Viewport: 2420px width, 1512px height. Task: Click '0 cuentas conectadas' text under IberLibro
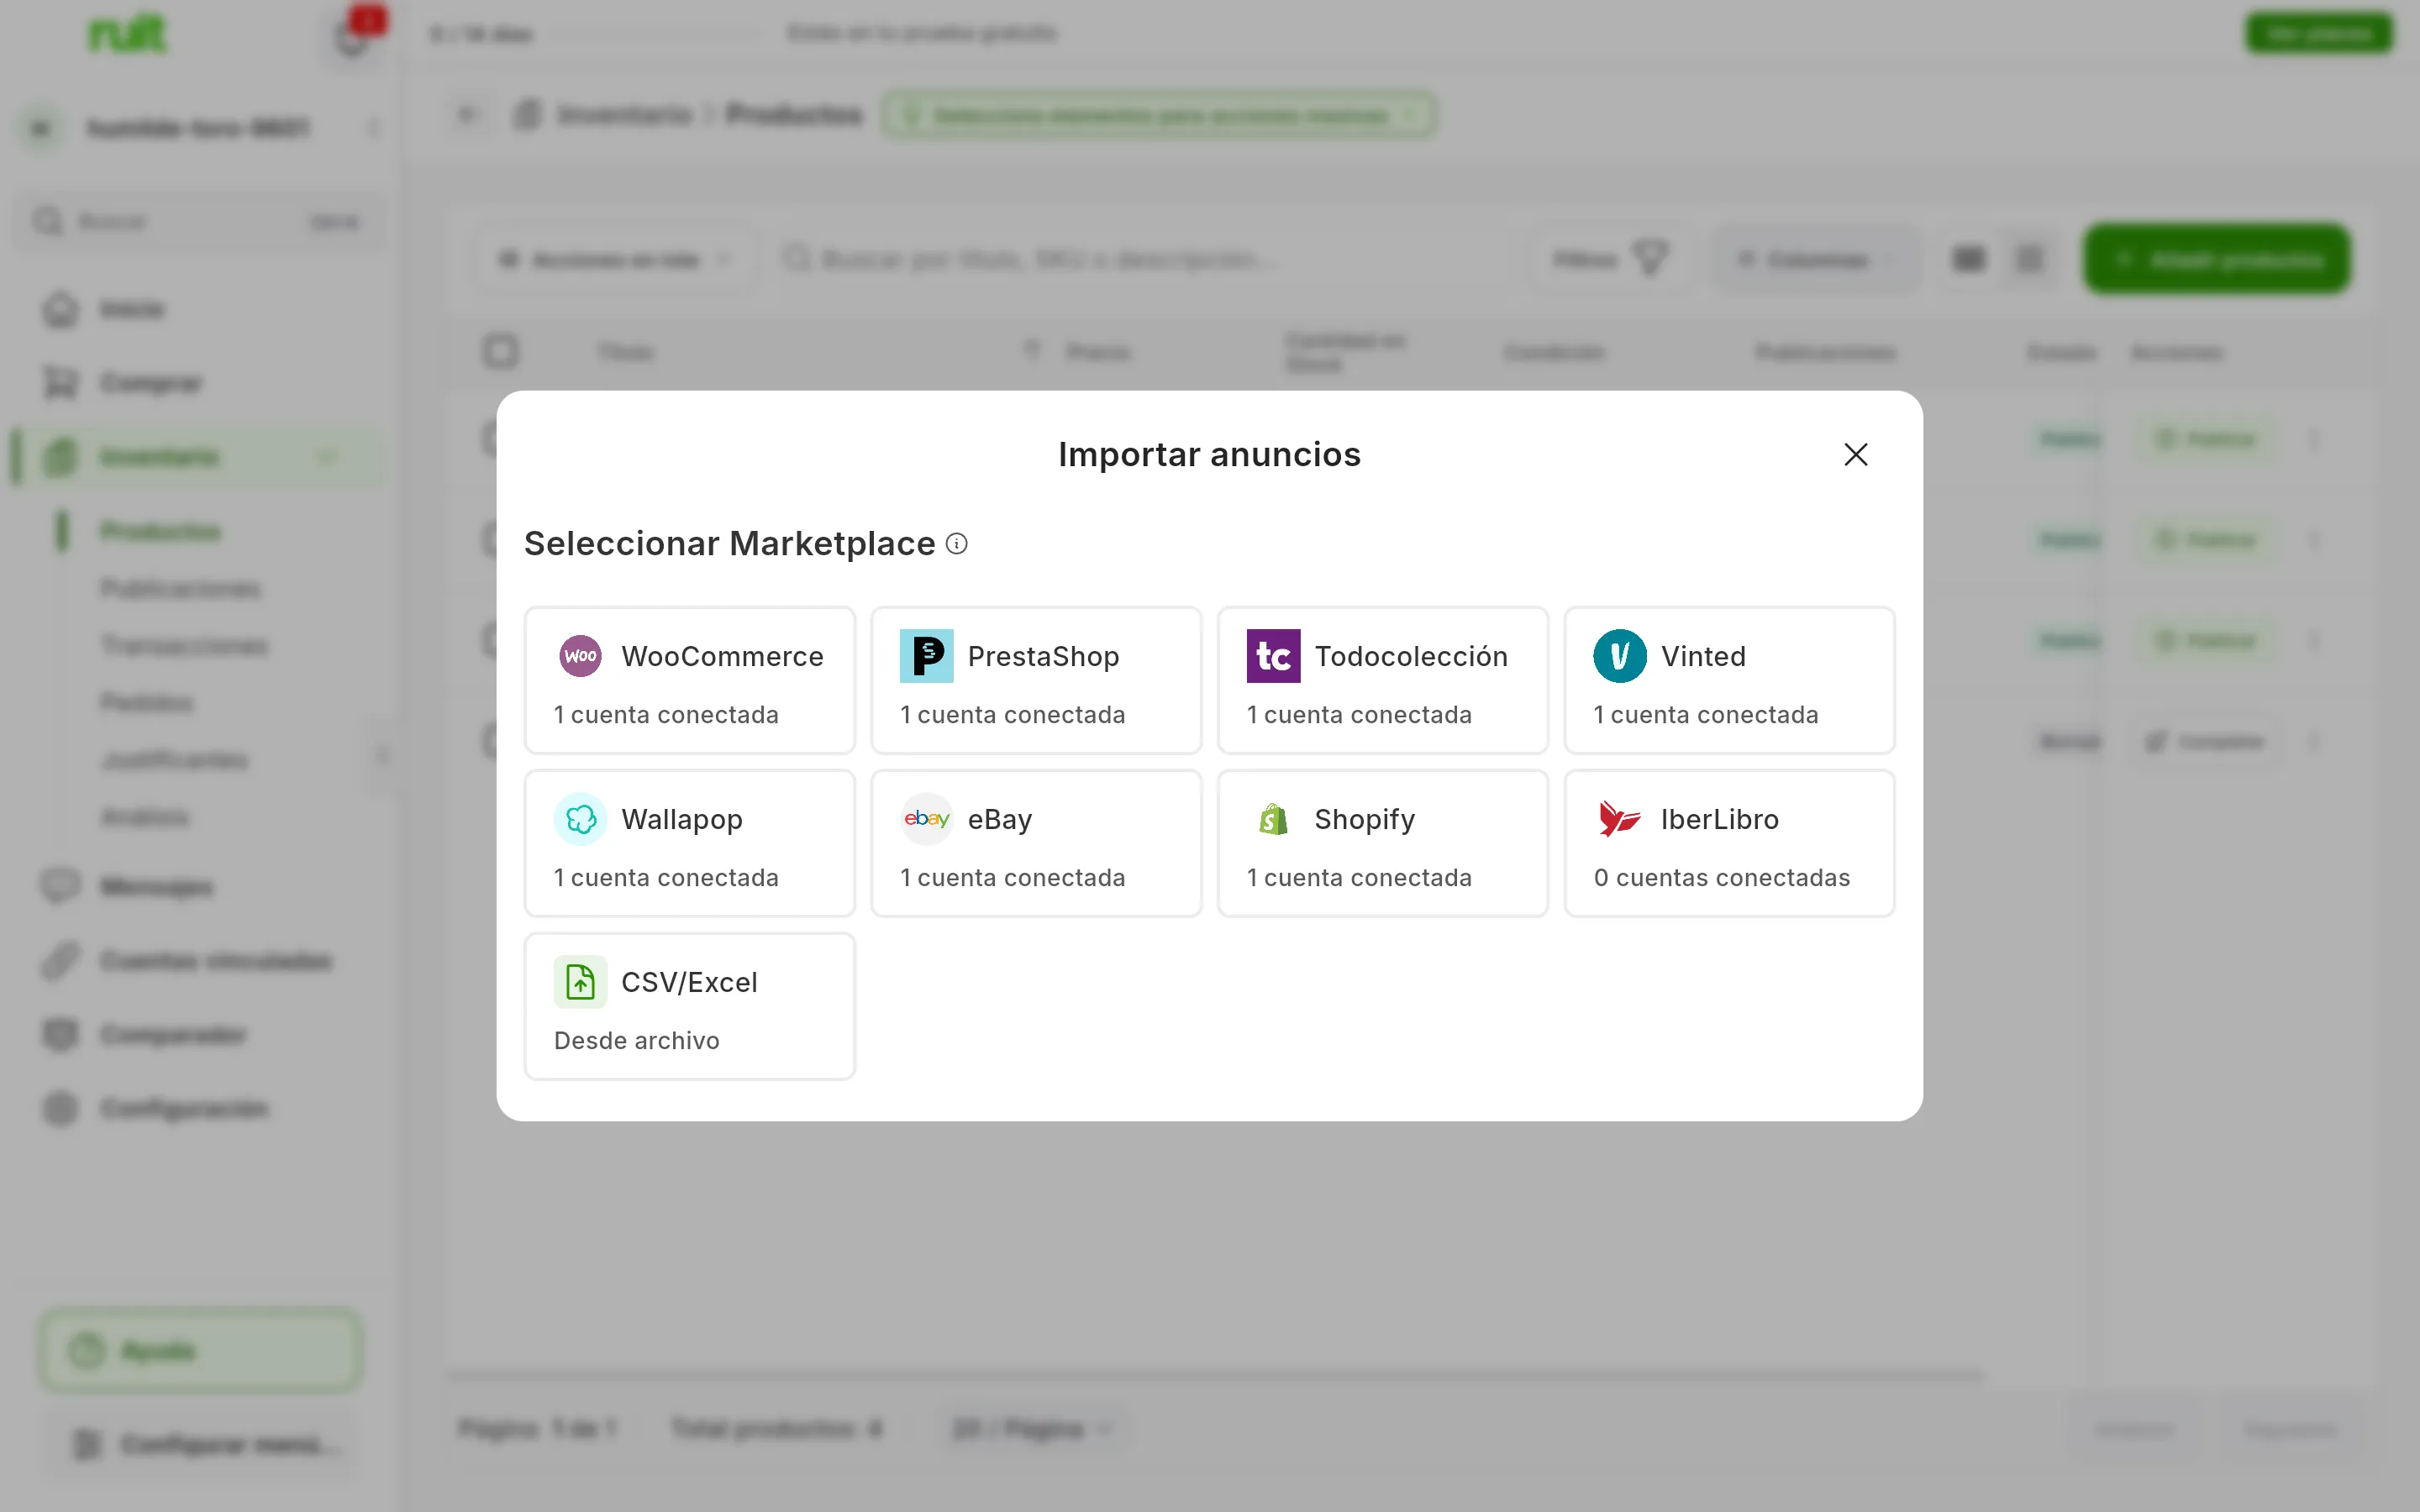coord(1722,878)
